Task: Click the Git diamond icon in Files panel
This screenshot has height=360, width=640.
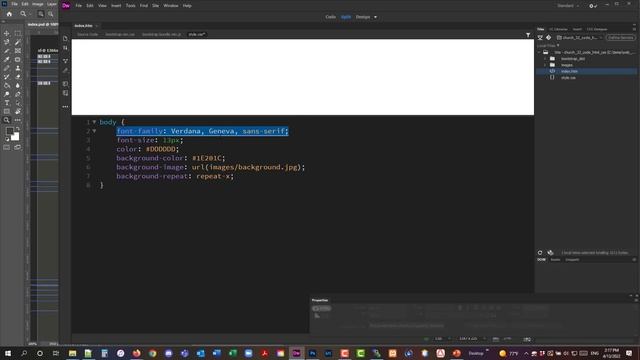Action: [x=549, y=38]
